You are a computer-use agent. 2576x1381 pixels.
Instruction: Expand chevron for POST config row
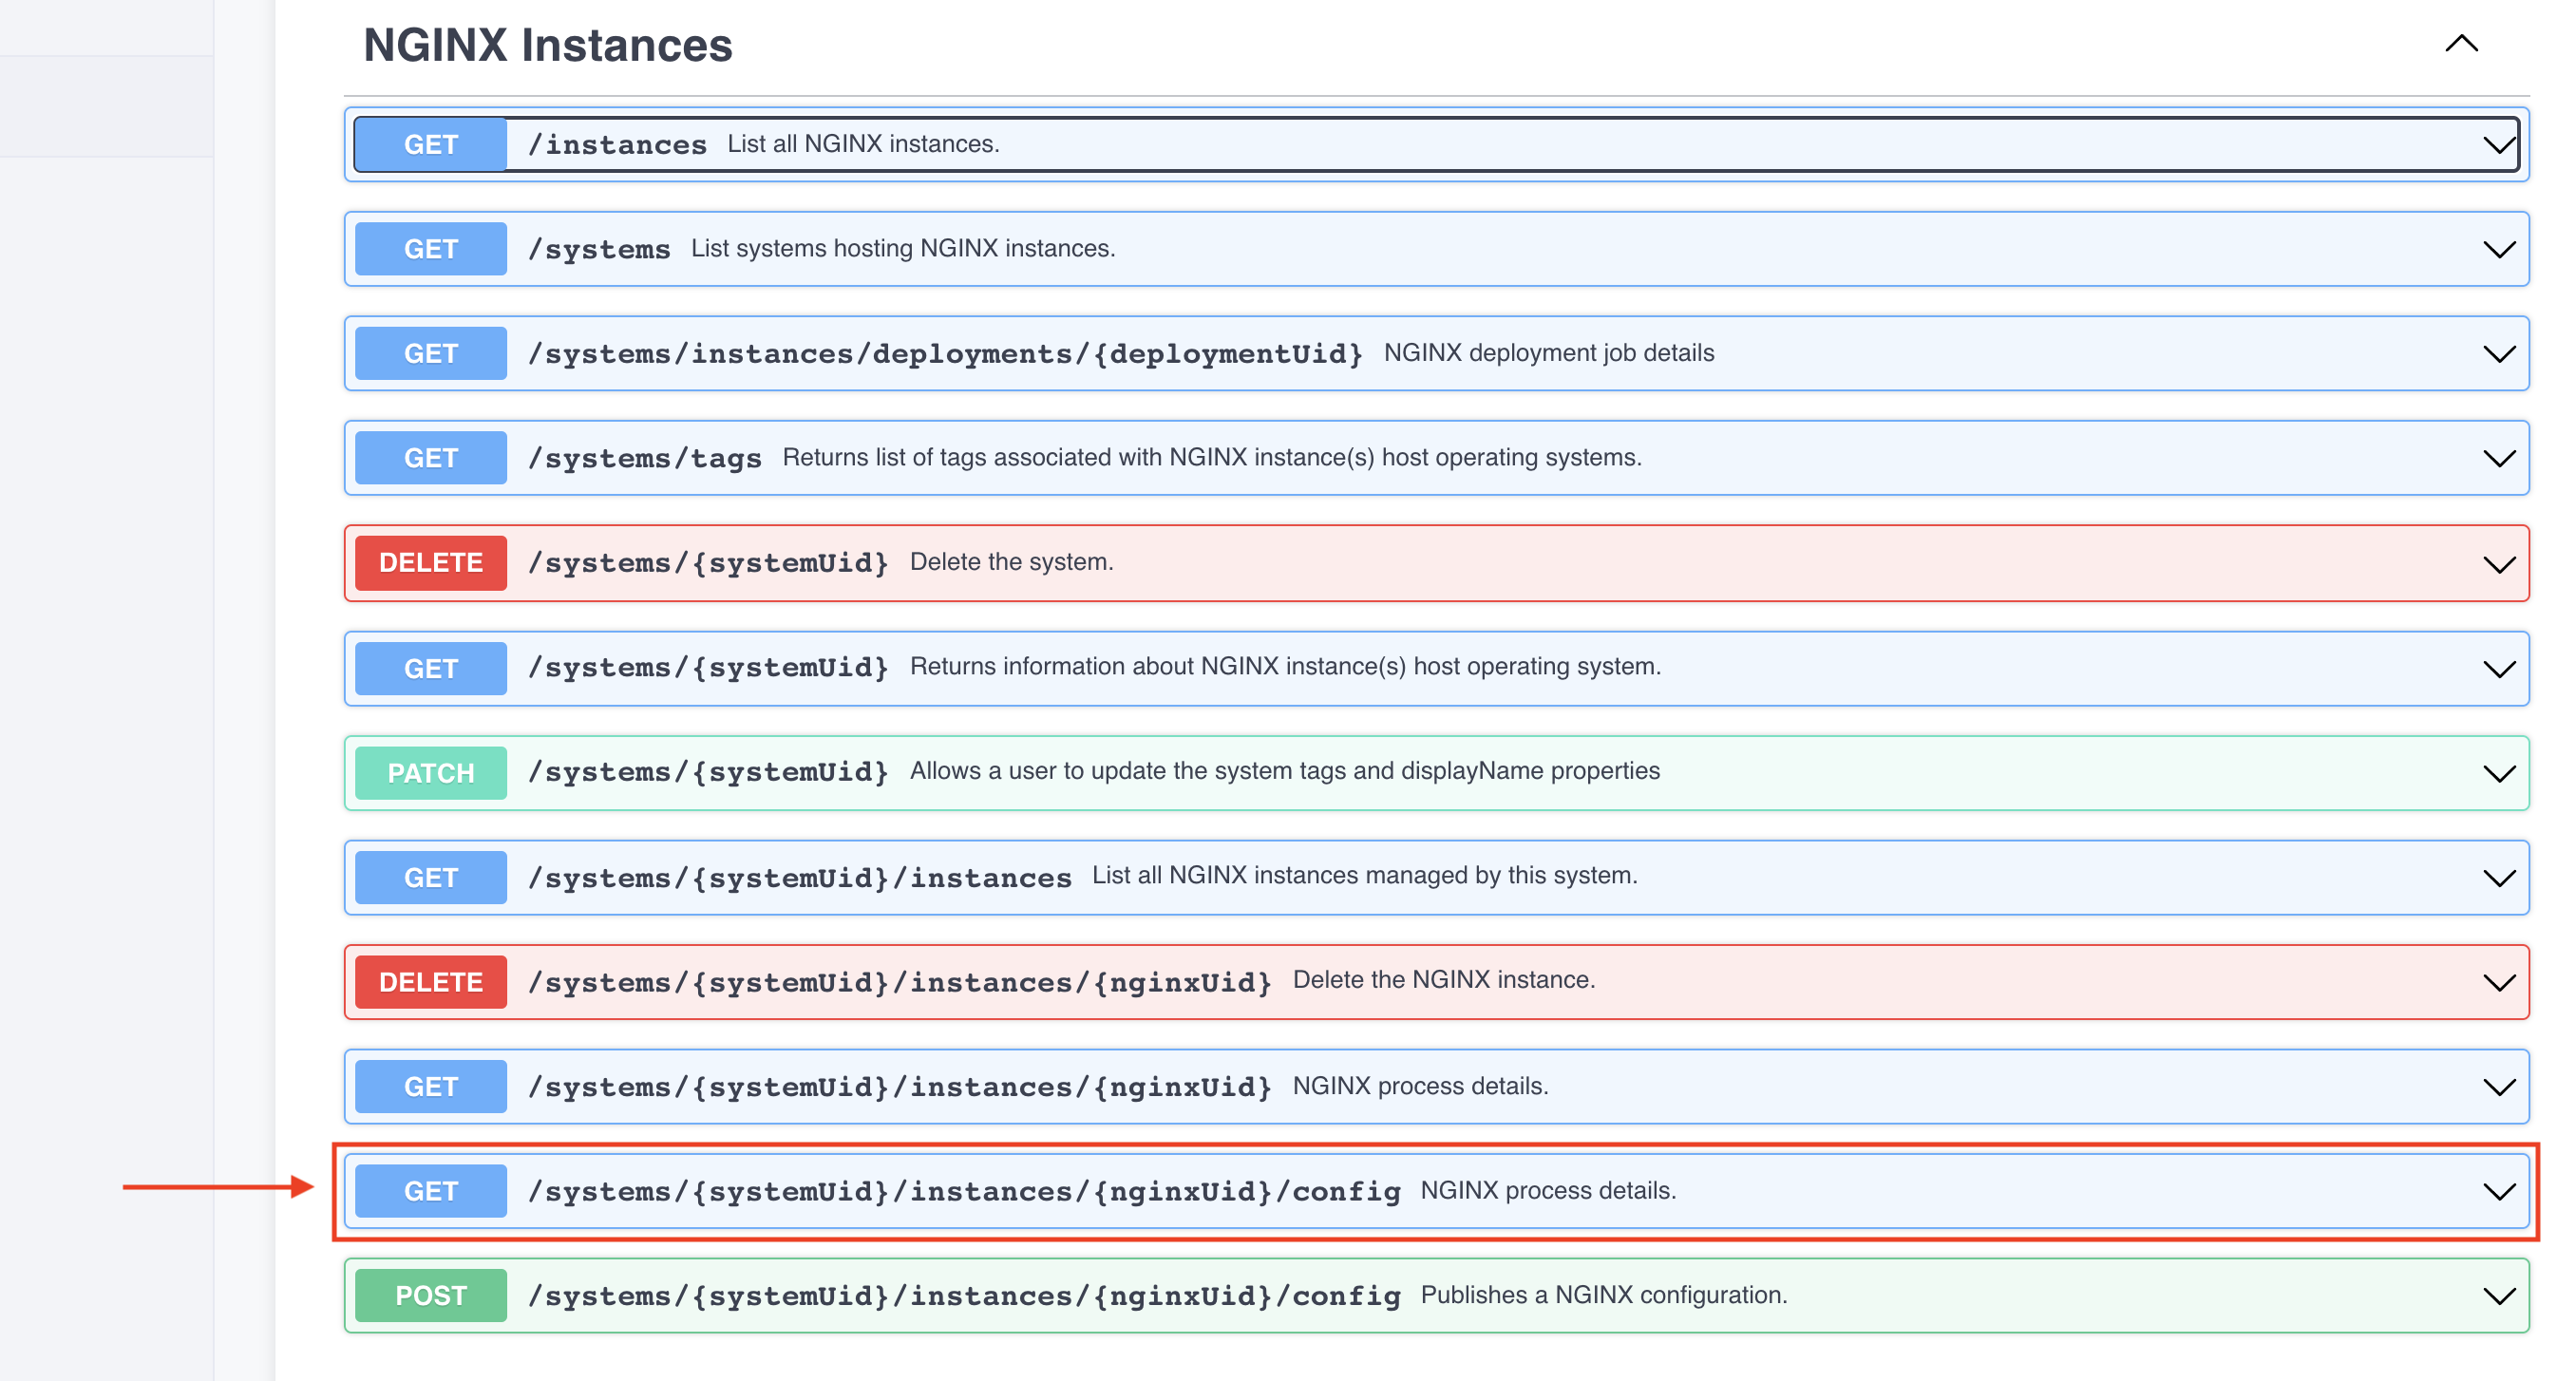point(2499,1296)
